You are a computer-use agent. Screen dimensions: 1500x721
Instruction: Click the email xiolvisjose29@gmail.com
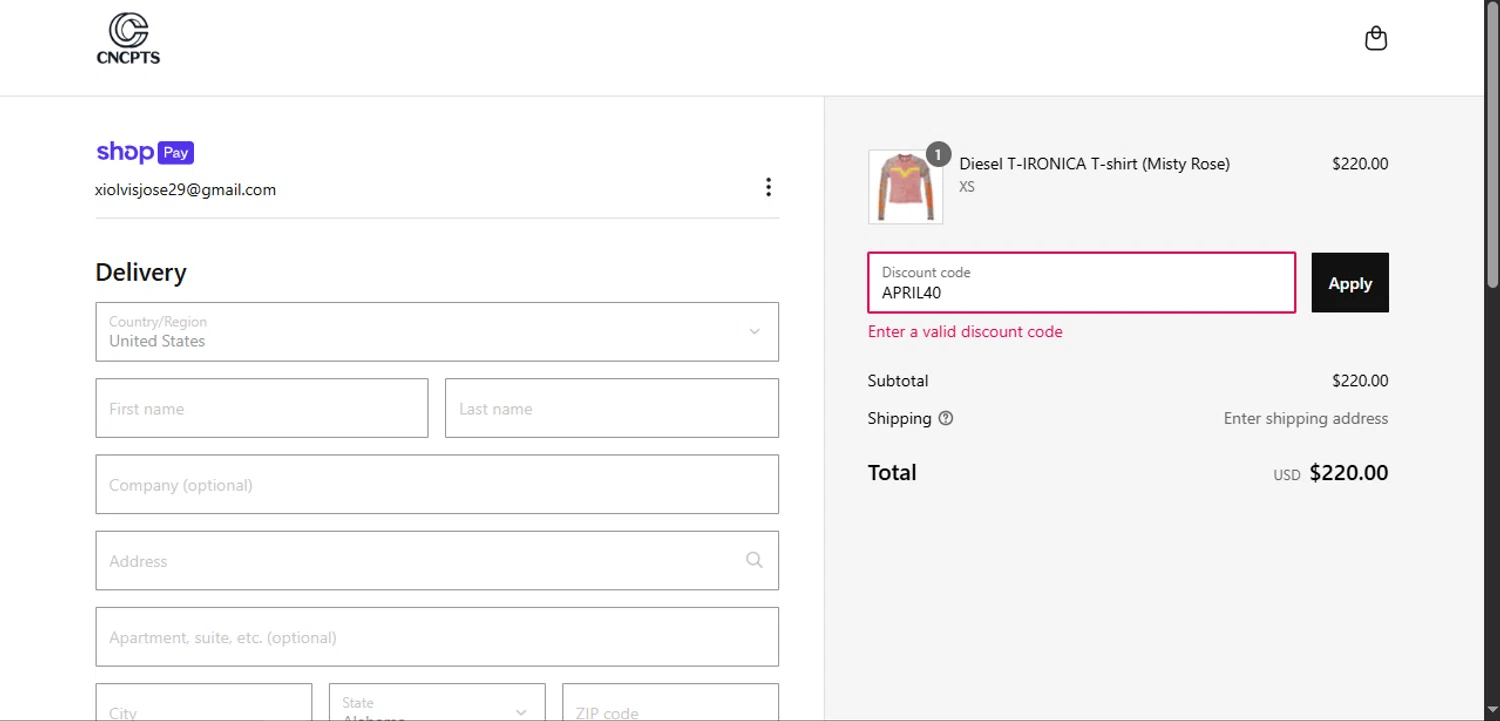[186, 190]
